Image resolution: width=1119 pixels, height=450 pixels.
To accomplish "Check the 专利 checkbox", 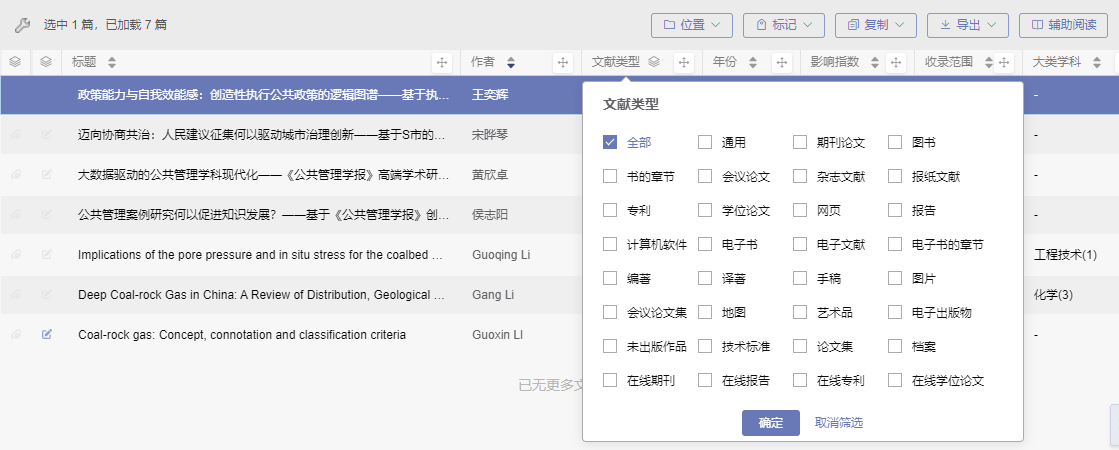I will 609,210.
